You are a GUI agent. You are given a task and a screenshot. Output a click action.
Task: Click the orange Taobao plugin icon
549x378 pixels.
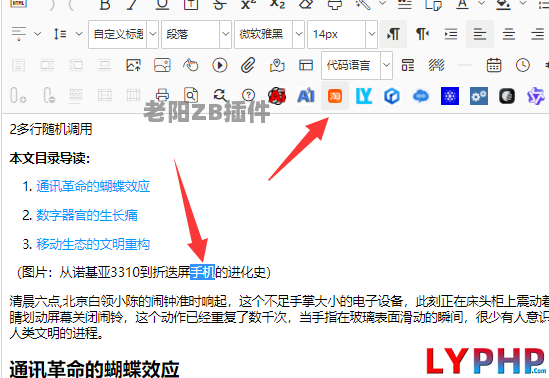[335, 96]
